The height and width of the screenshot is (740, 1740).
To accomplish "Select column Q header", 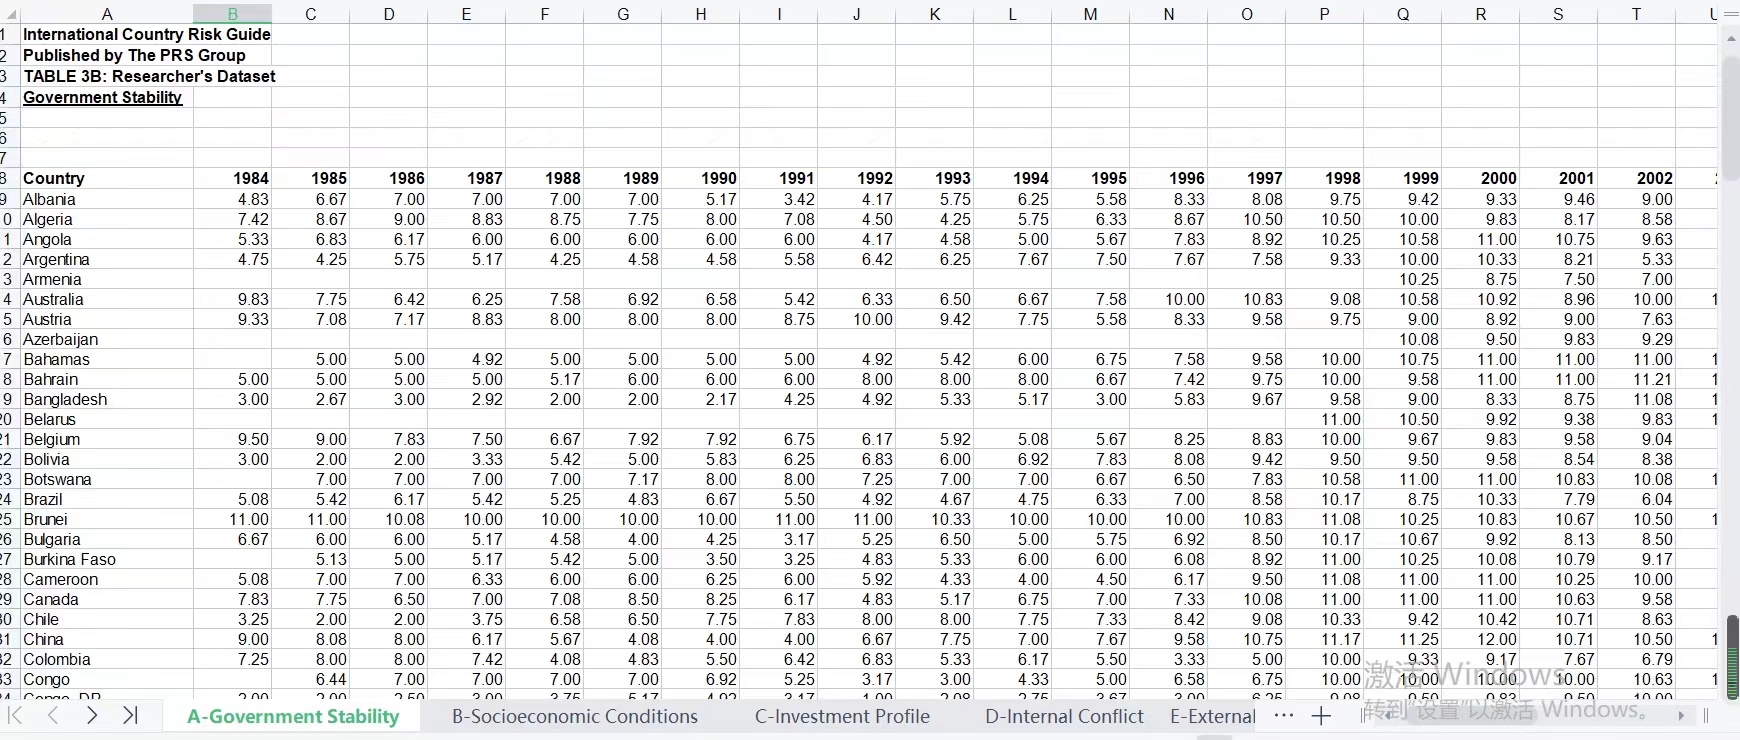I will pyautogui.click(x=1403, y=14).
